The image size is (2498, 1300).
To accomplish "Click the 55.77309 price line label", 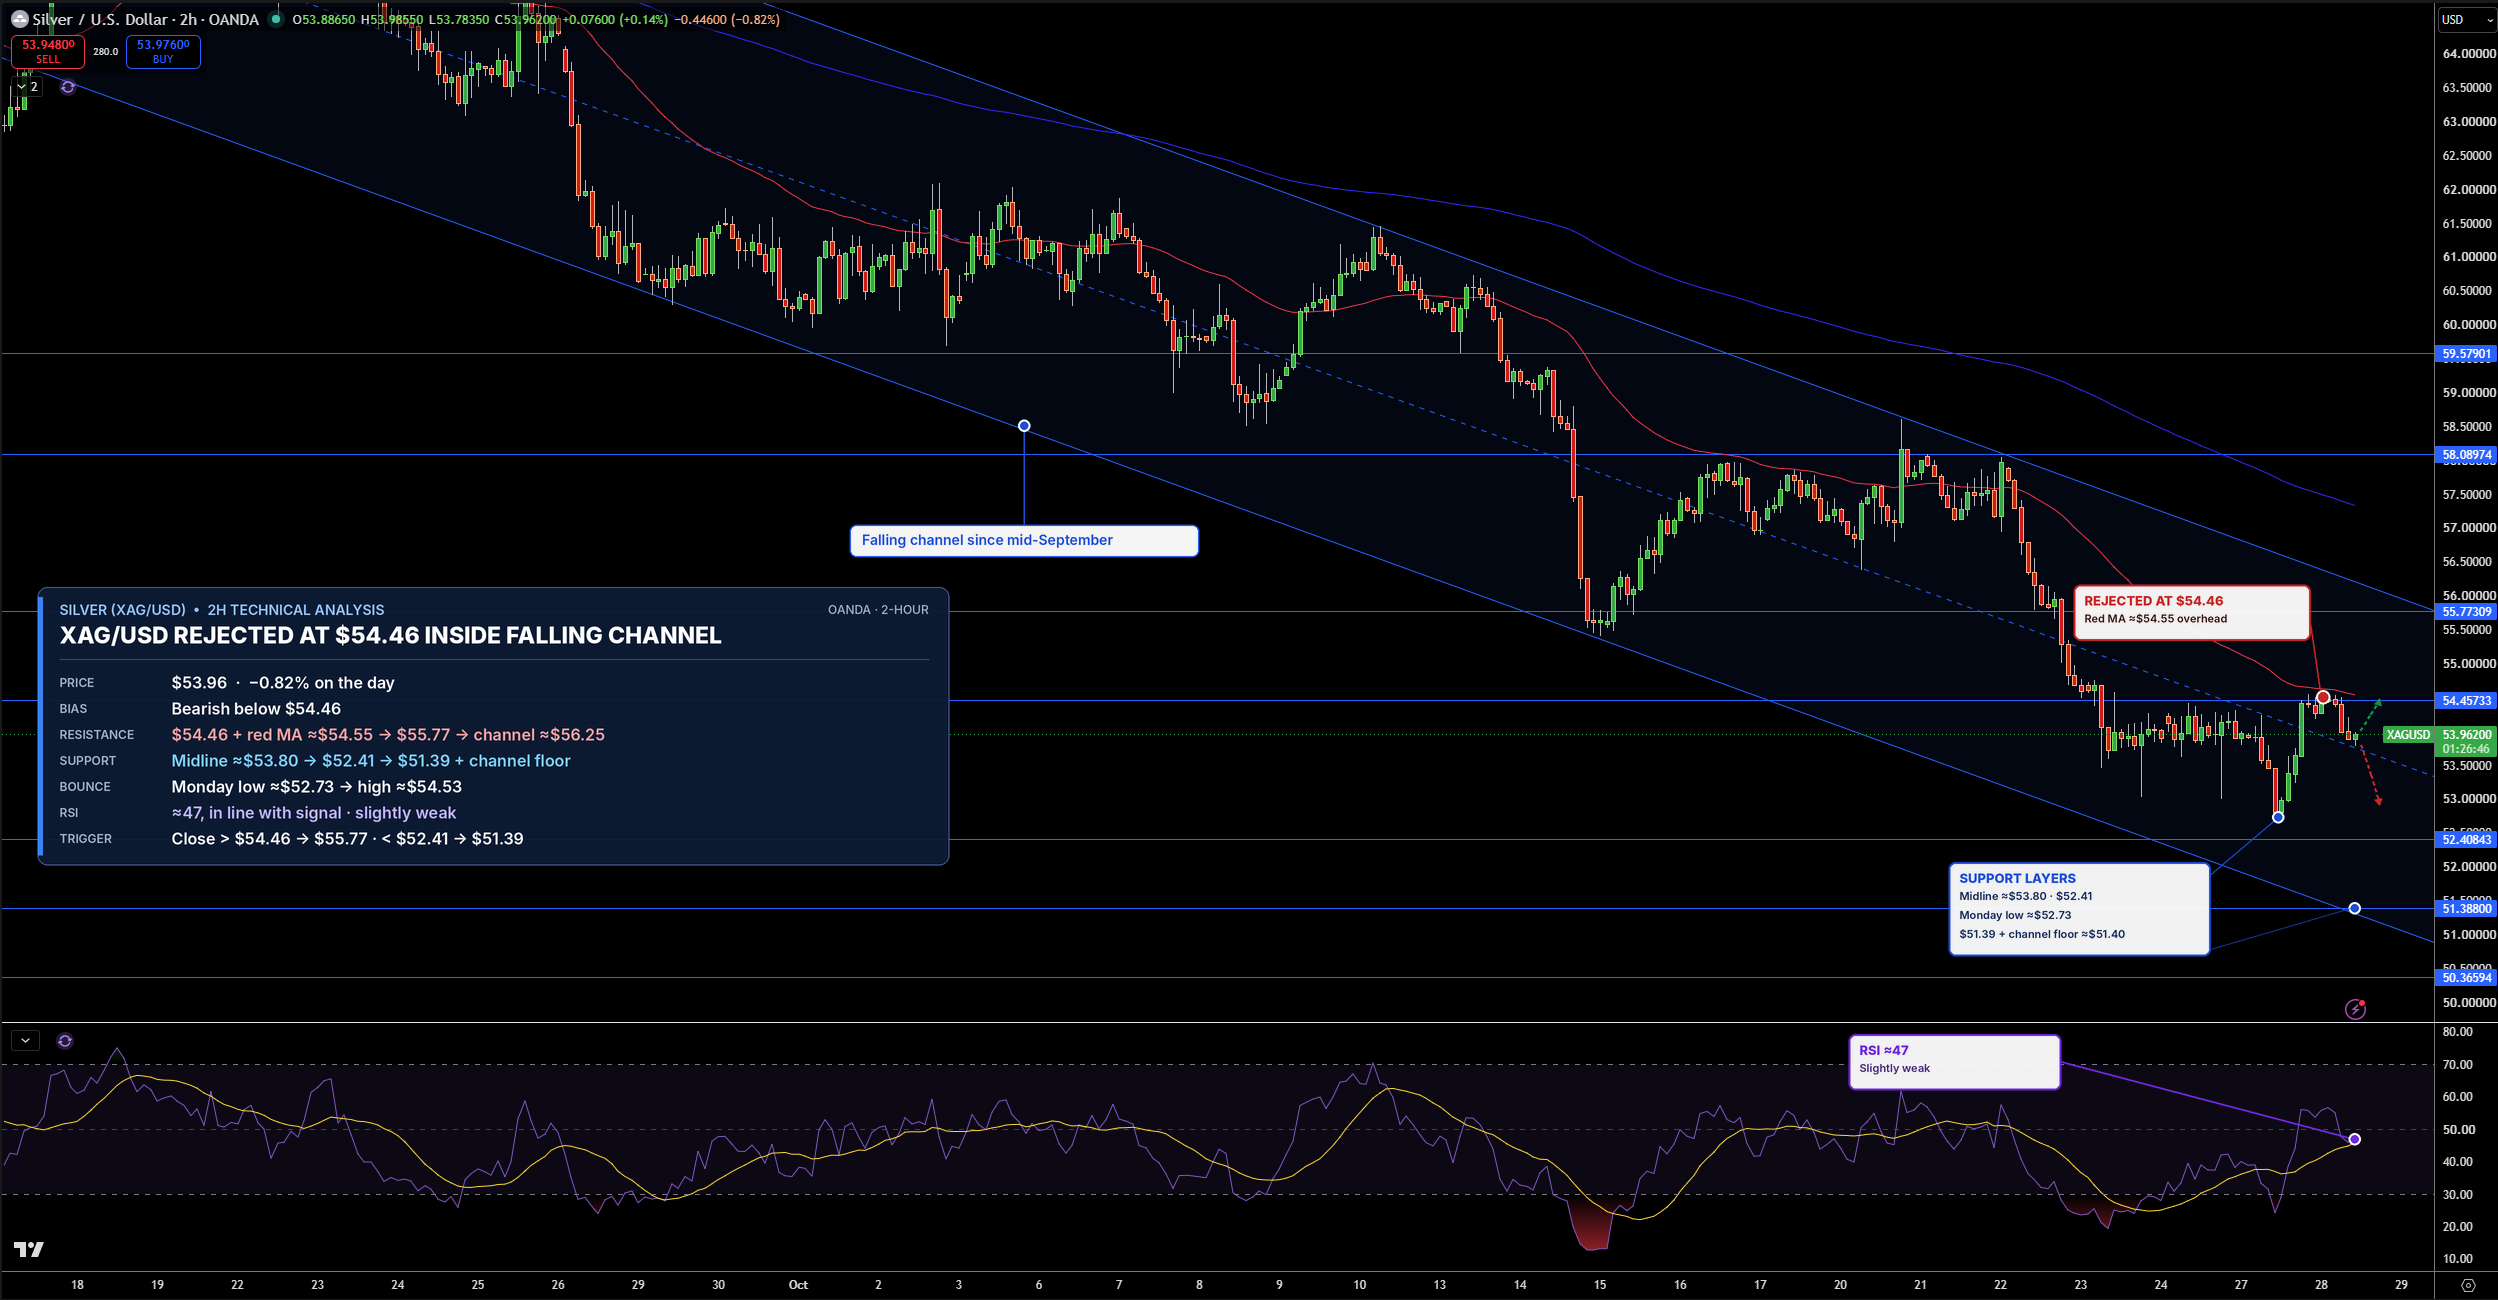I will 2467,612.
